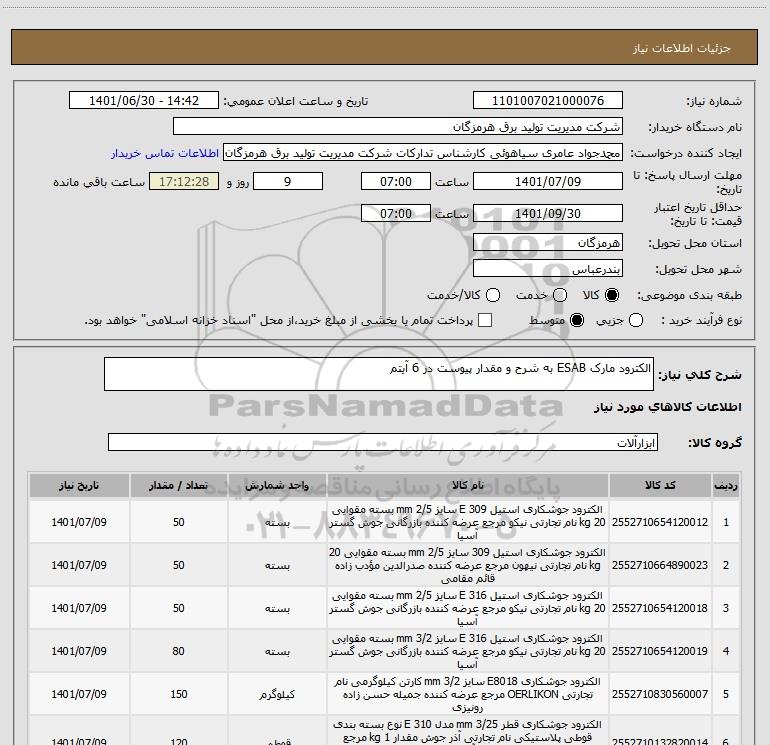Click product code 2552710654120019
The height and width of the screenshot is (745, 770).
pos(660,651)
